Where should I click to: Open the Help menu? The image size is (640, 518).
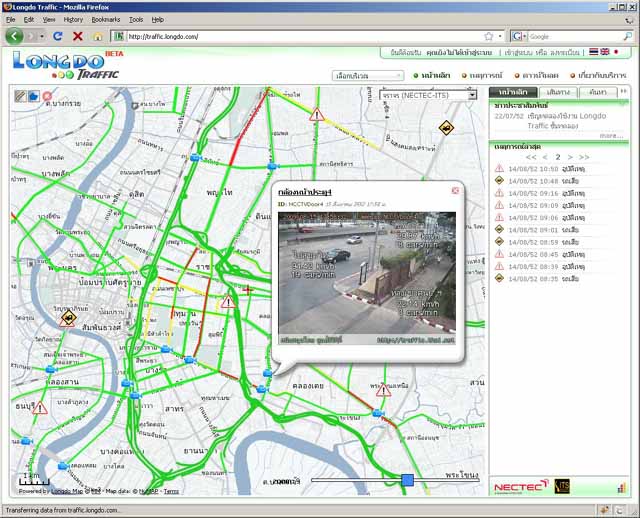158,20
